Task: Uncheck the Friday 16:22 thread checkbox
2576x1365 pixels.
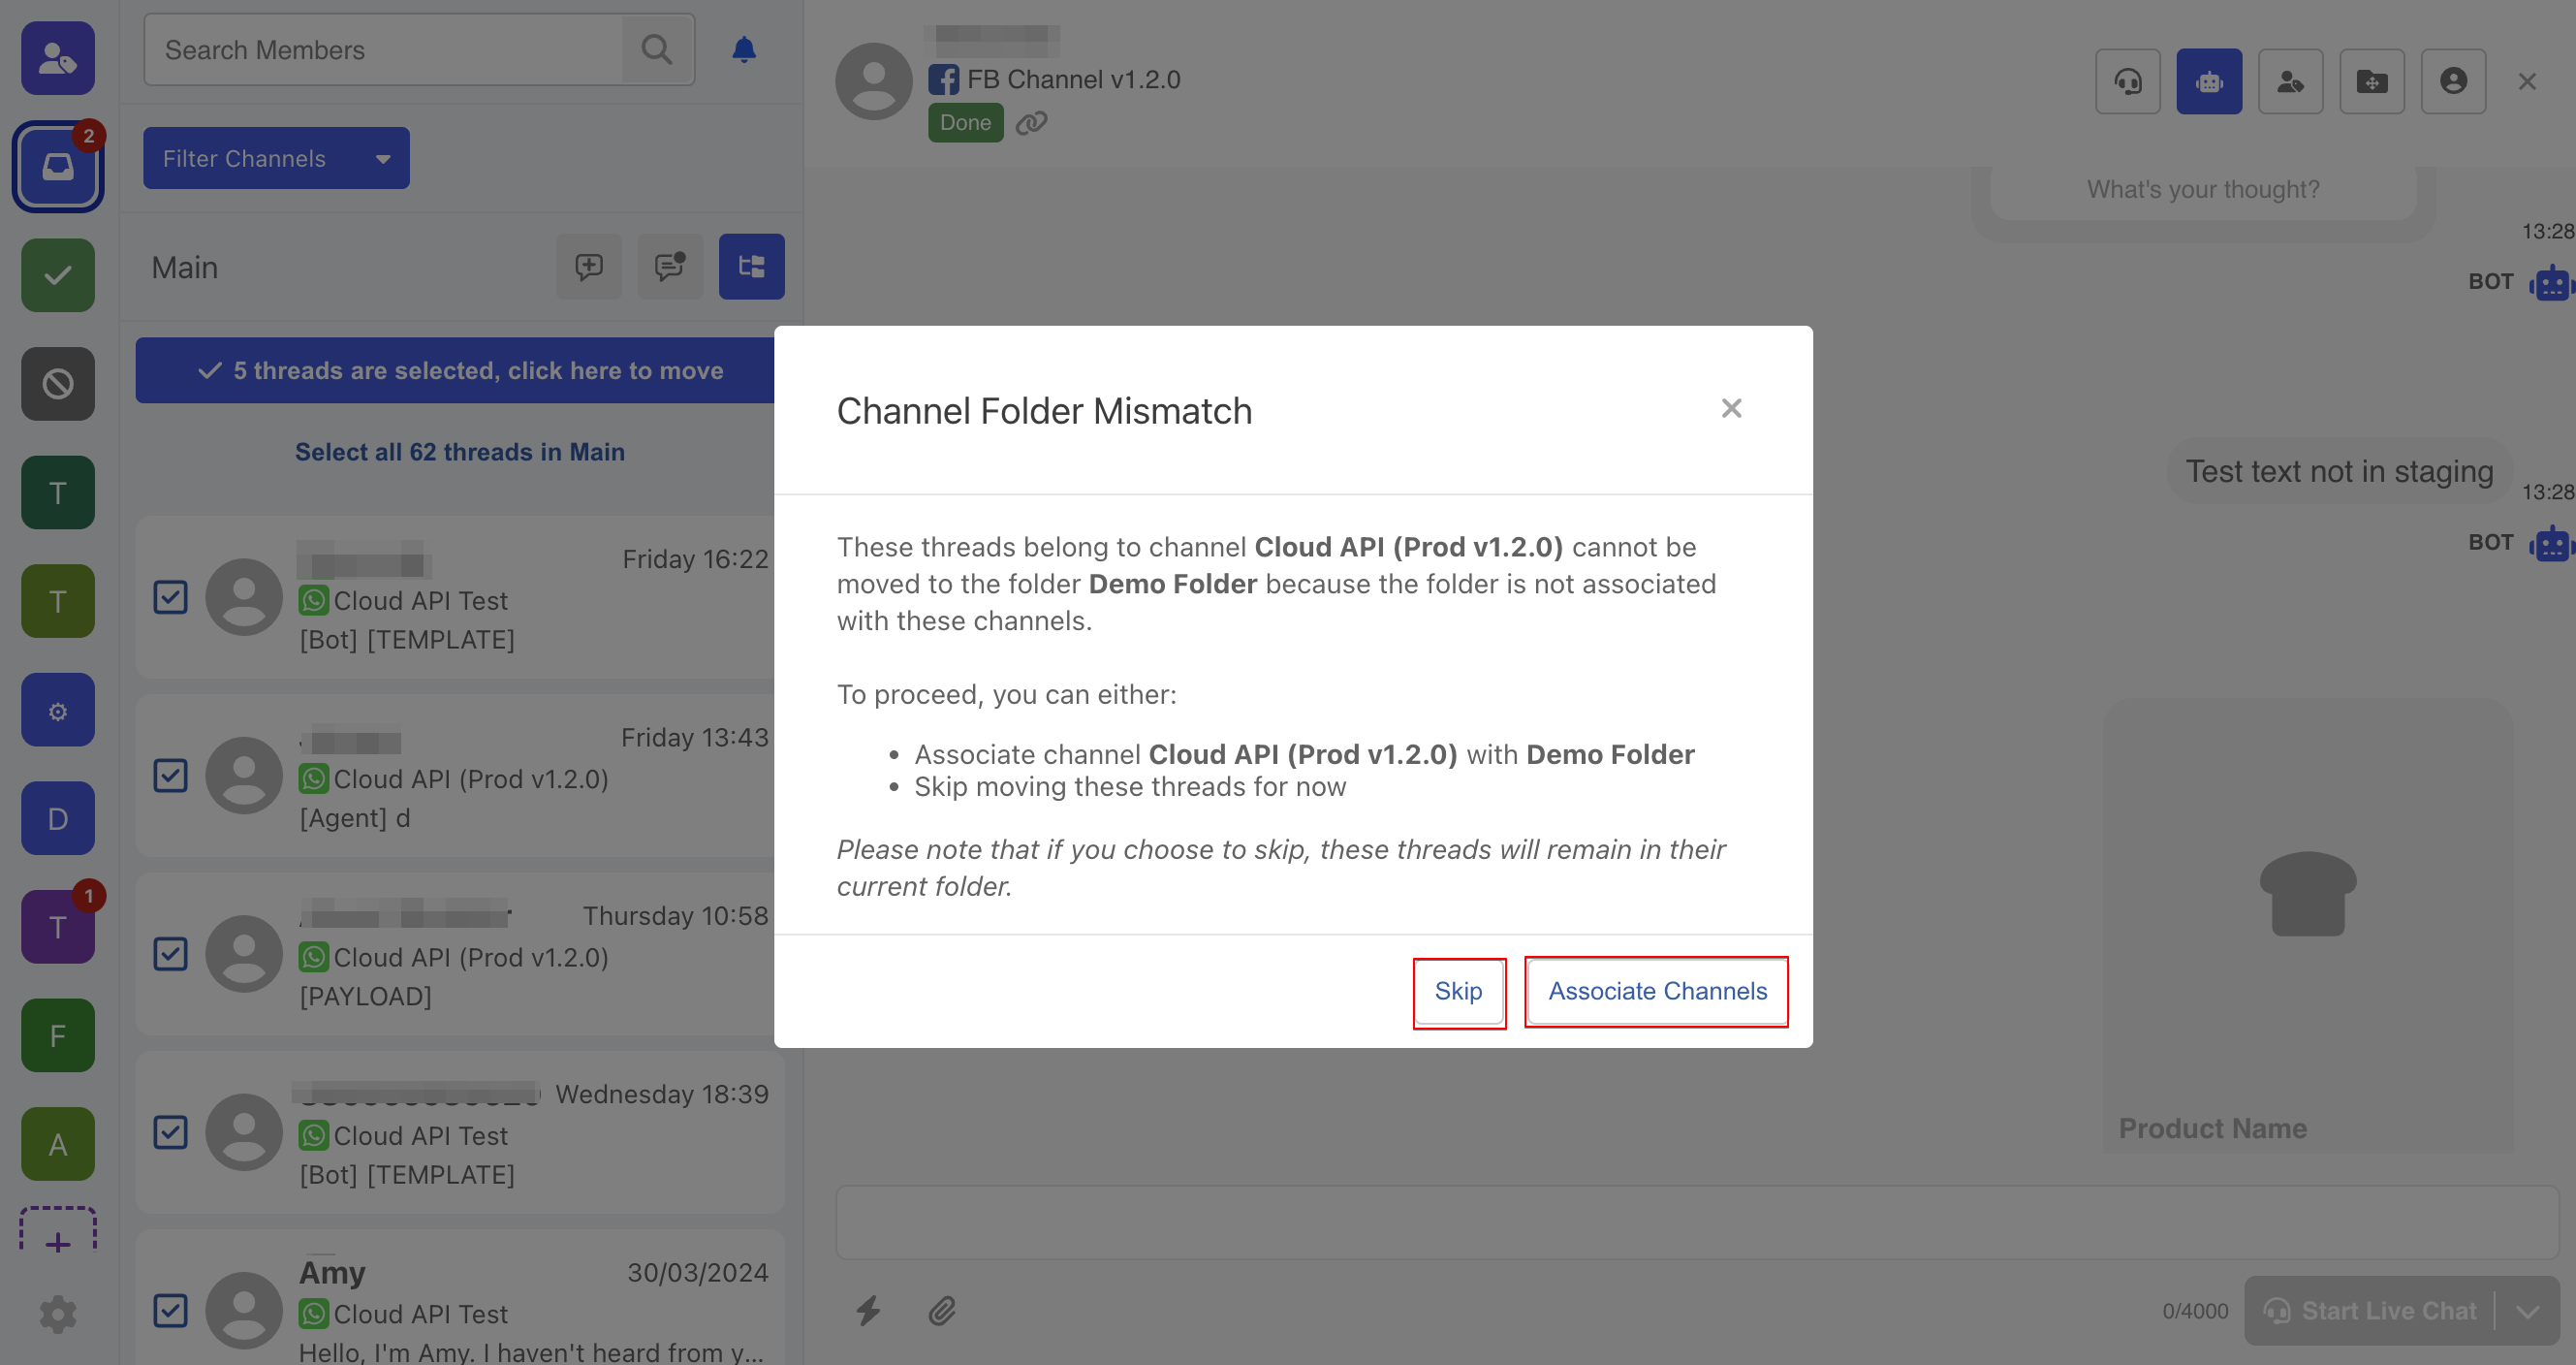Action: [x=170, y=597]
